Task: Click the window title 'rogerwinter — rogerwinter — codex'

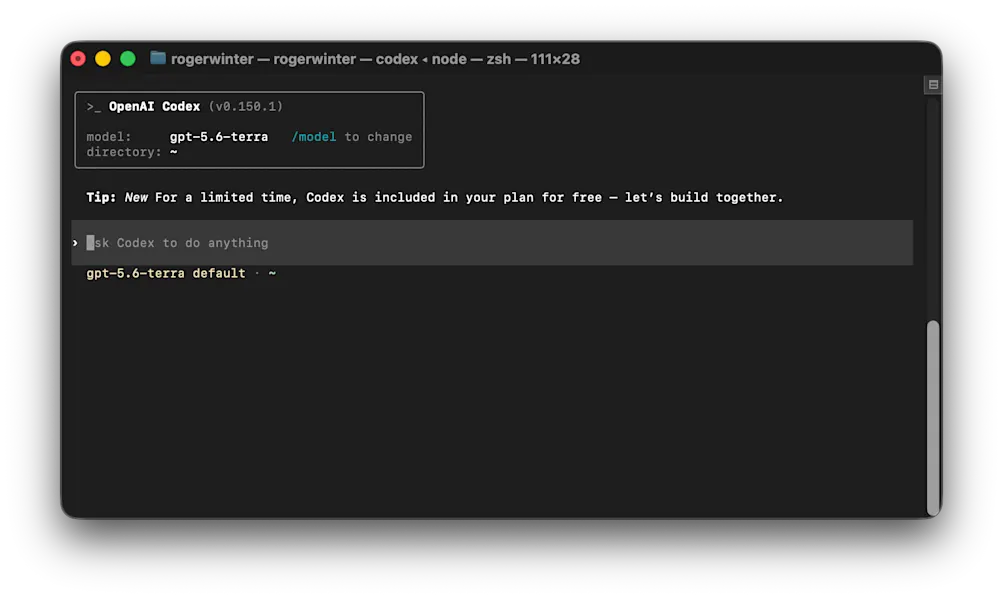Action: click(x=294, y=59)
